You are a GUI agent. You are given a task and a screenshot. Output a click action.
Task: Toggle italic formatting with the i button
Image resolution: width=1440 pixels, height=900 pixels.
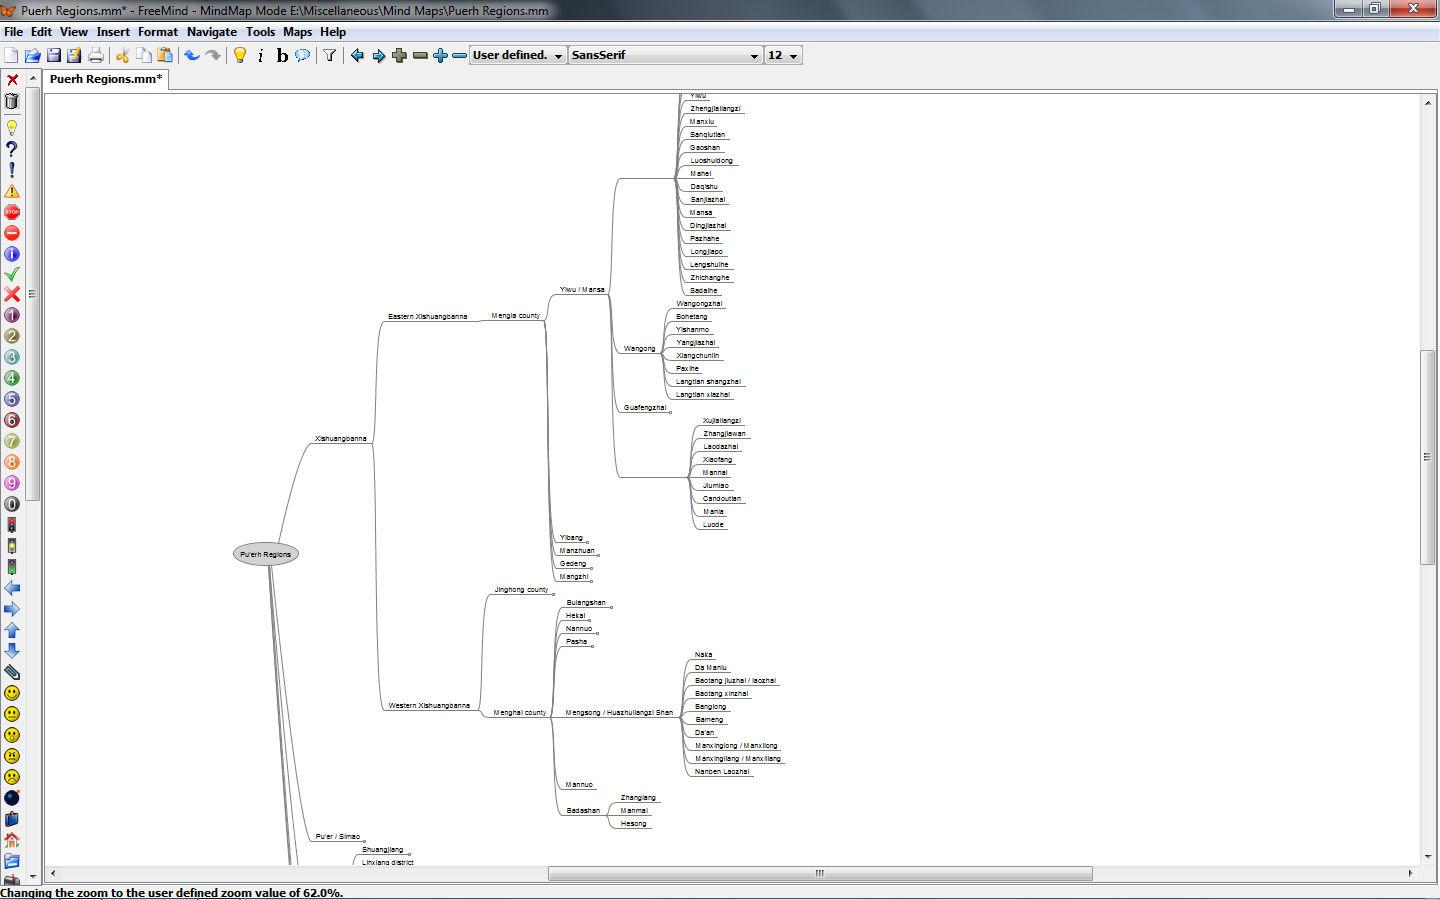point(261,55)
